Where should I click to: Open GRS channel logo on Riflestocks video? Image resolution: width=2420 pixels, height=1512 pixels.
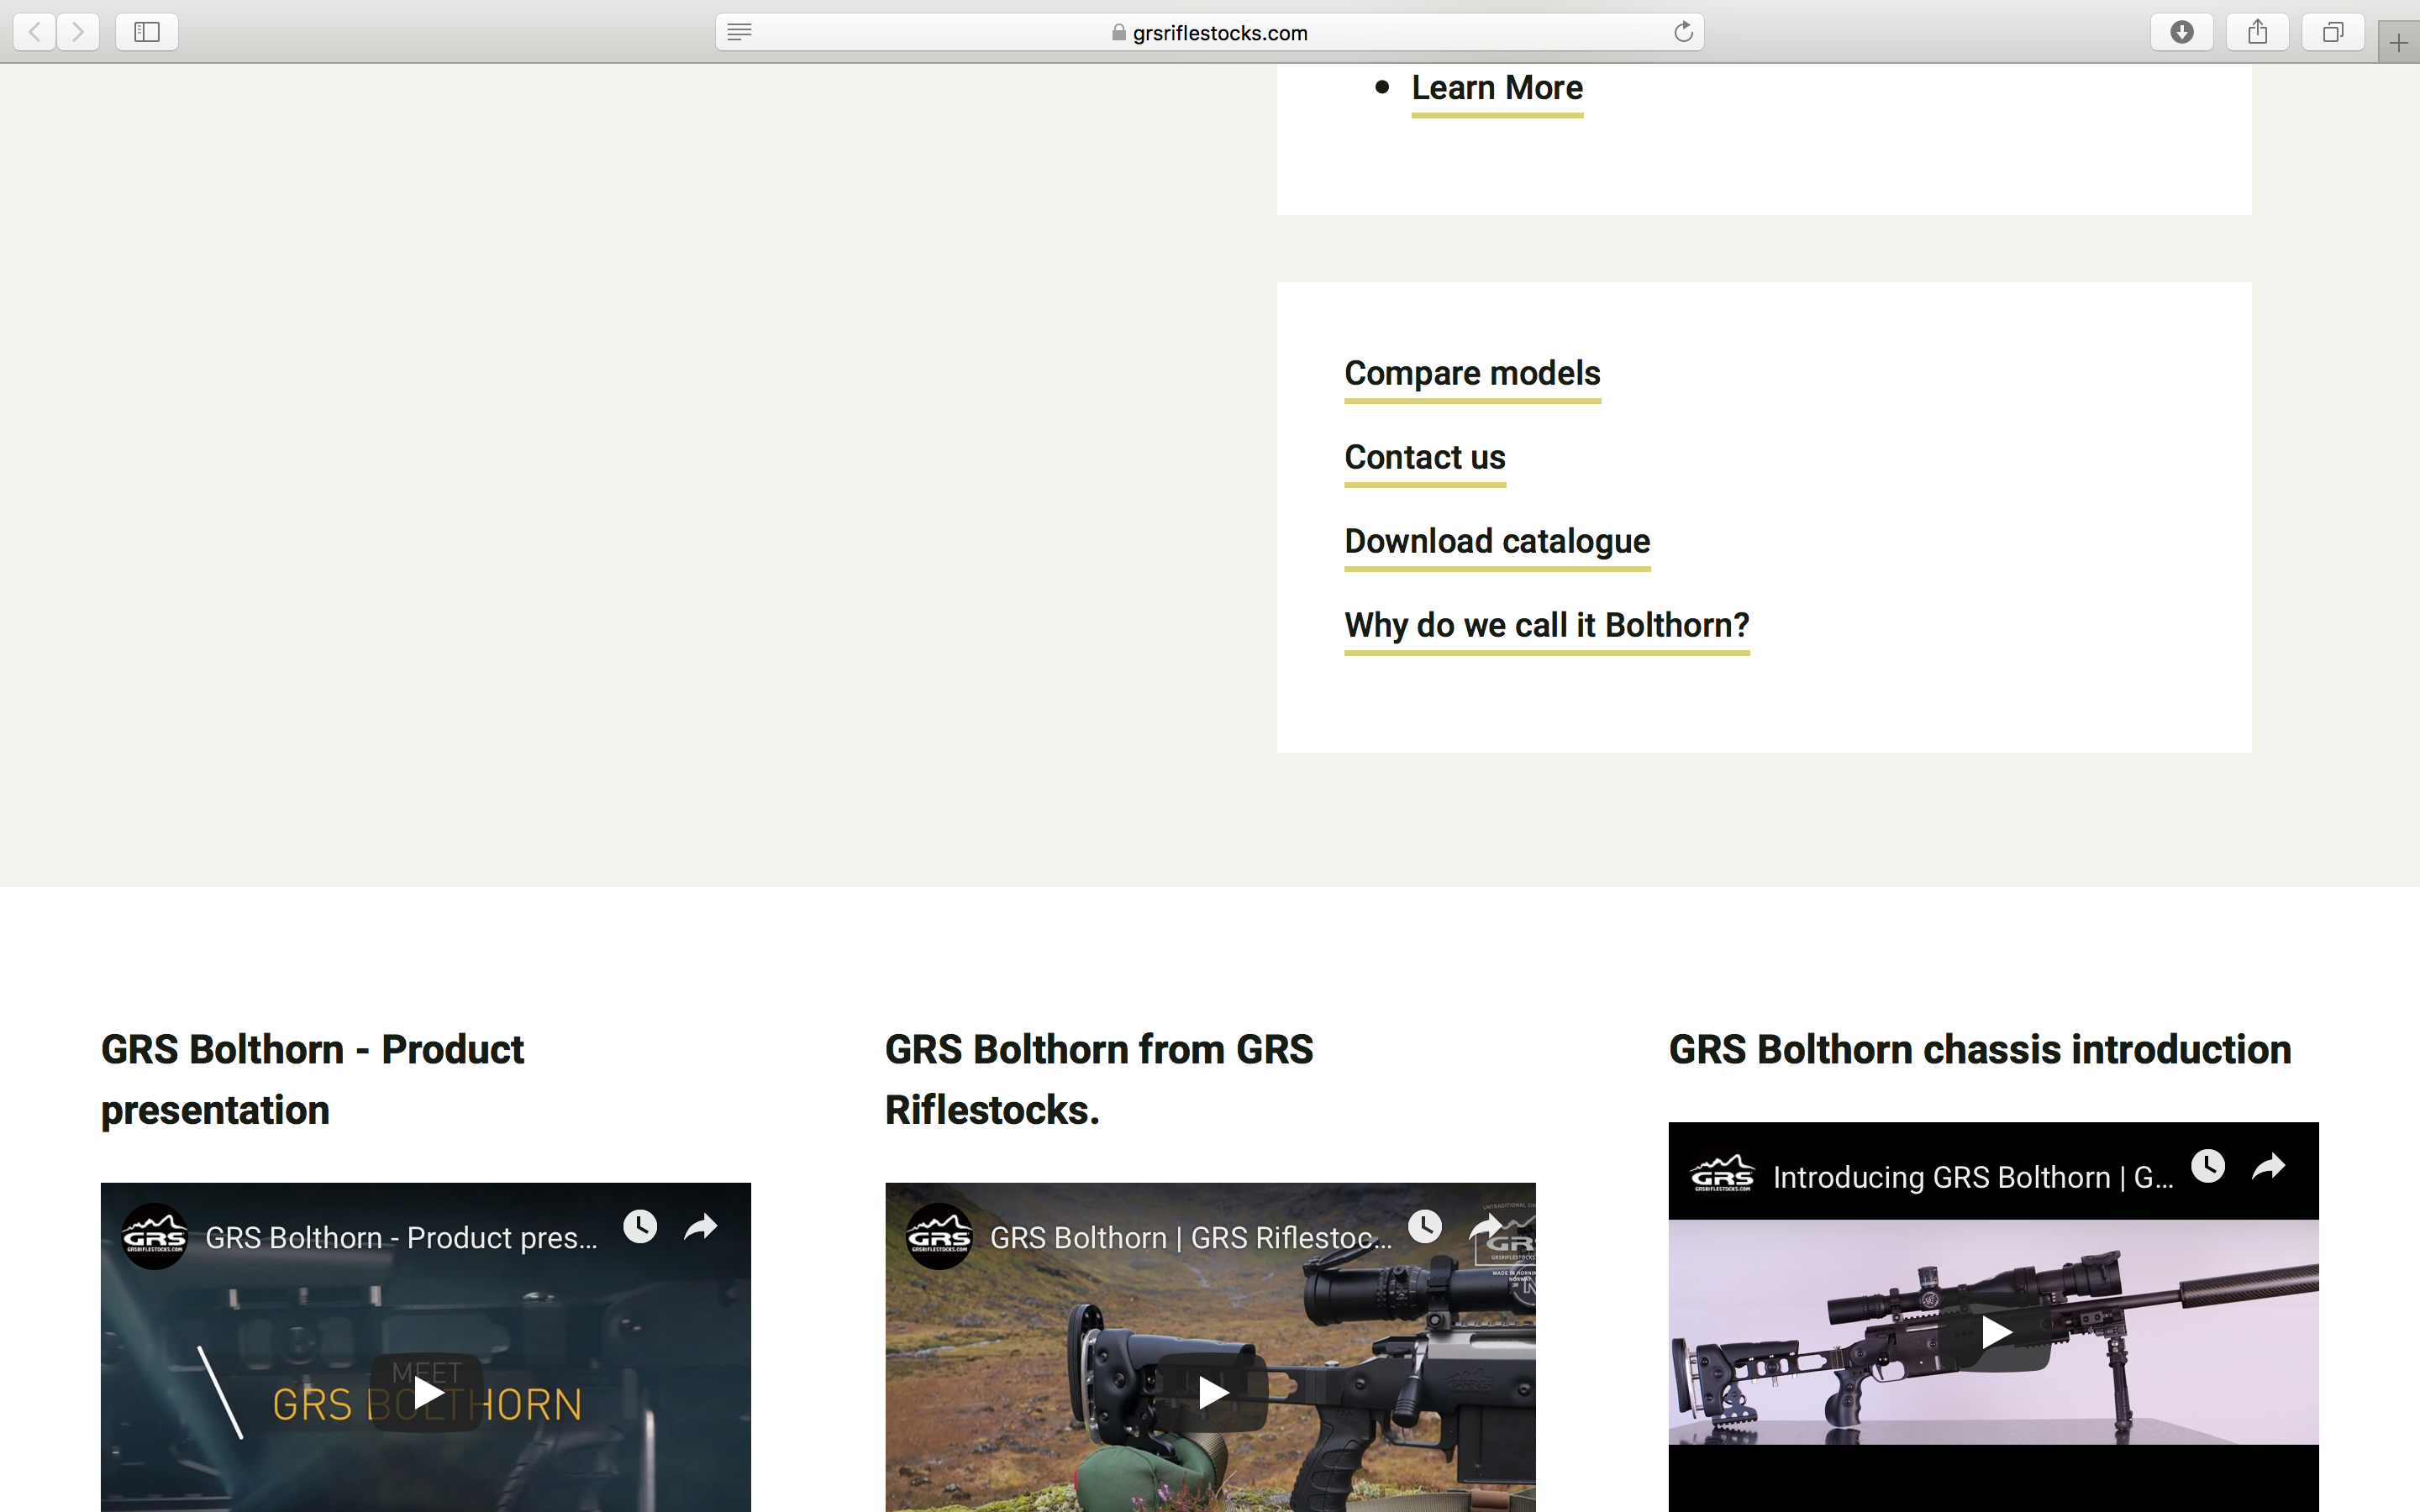coord(939,1237)
